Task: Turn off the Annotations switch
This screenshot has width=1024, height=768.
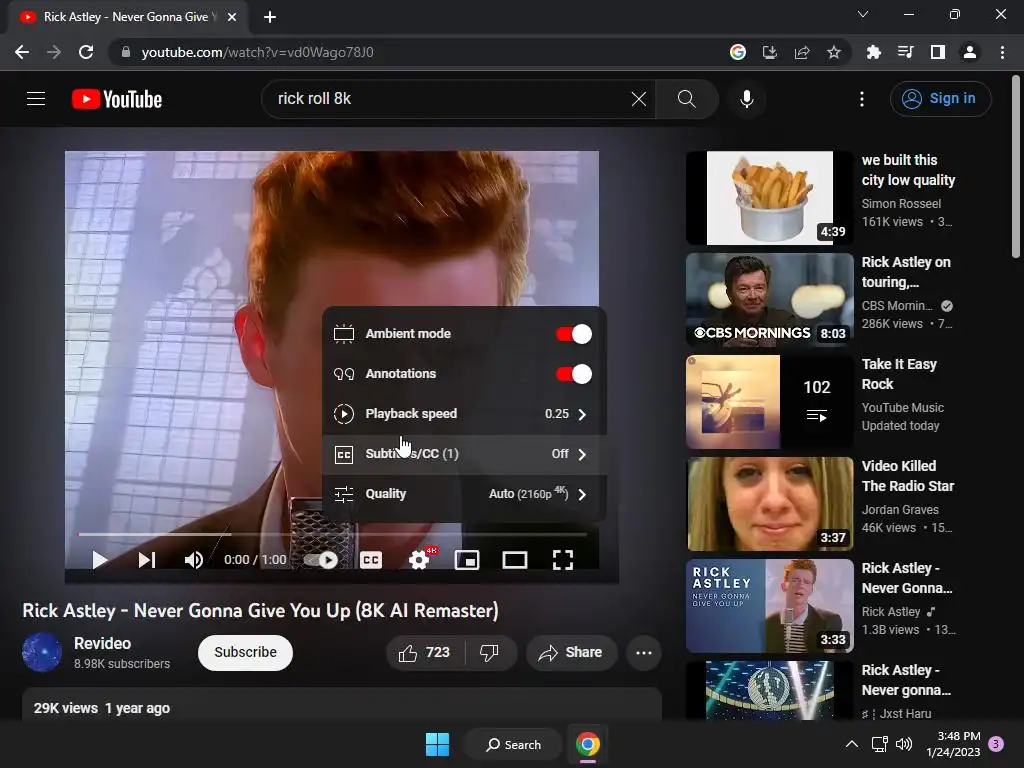Action: (574, 374)
